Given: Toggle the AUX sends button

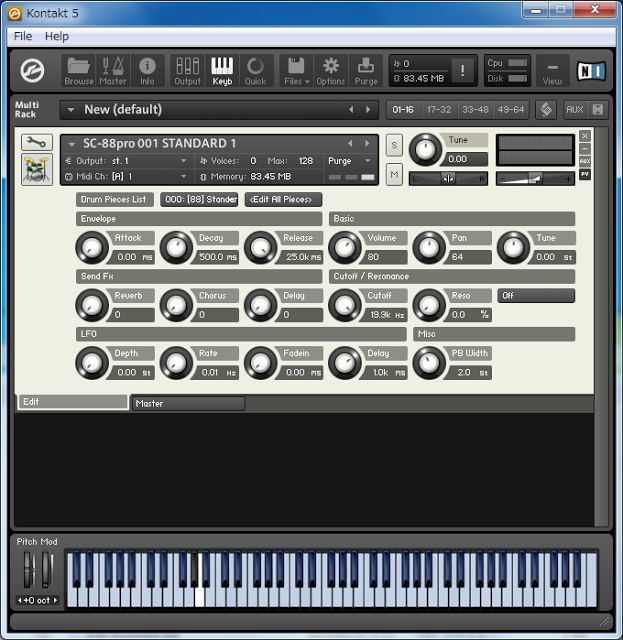Looking at the screenshot, I should [x=574, y=110].
